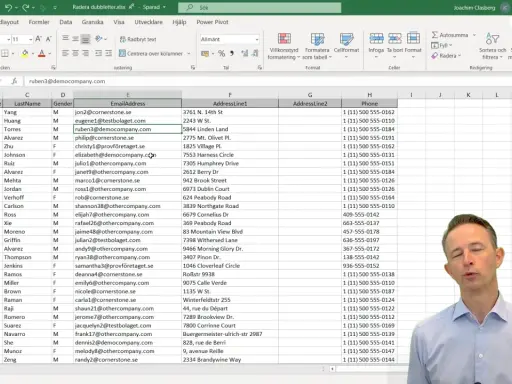Open the borders dropdown arrow
Screen dimensions: 512x384
click(13, 53)
